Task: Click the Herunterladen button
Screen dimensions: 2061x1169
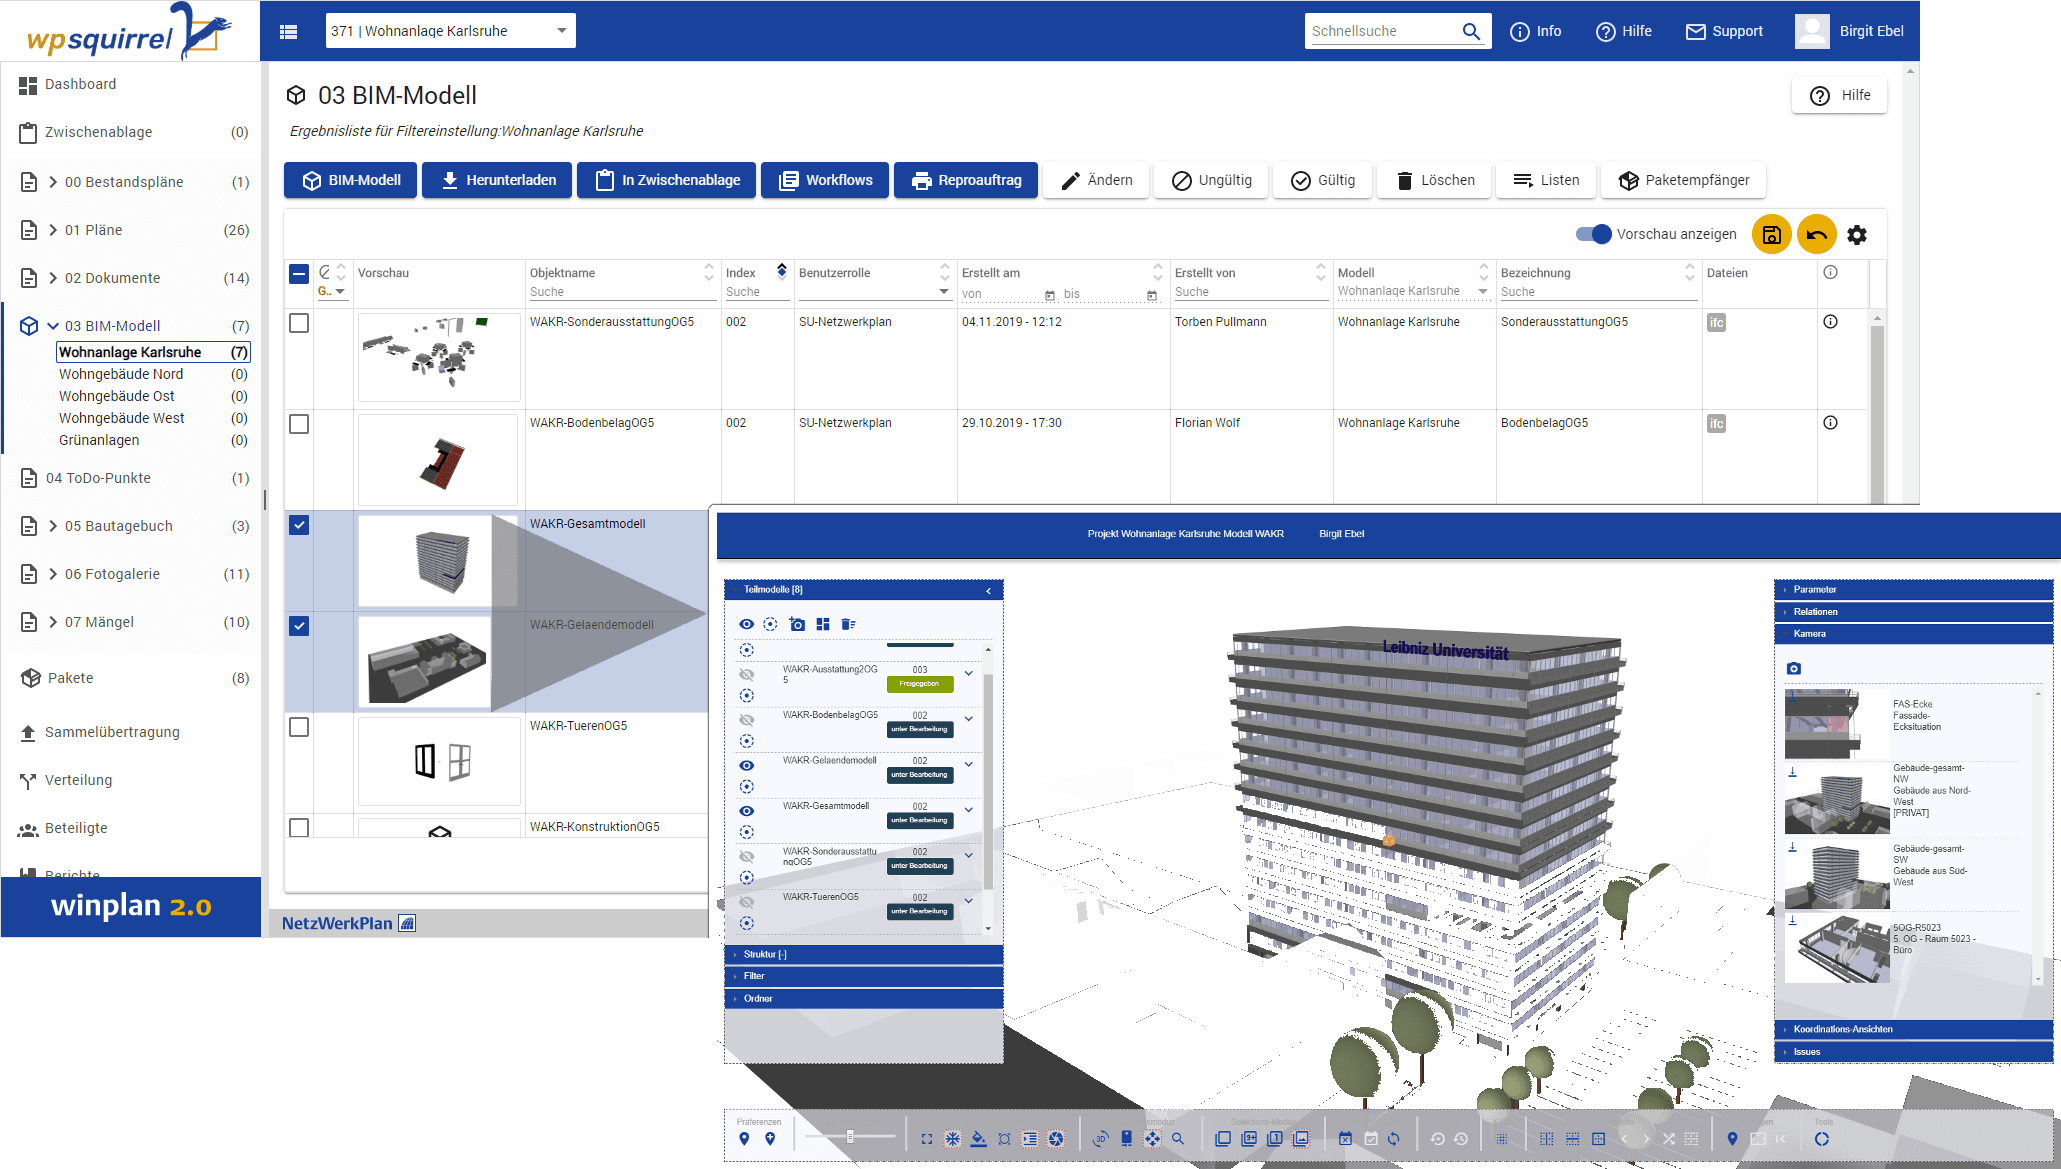Action: 497,180
